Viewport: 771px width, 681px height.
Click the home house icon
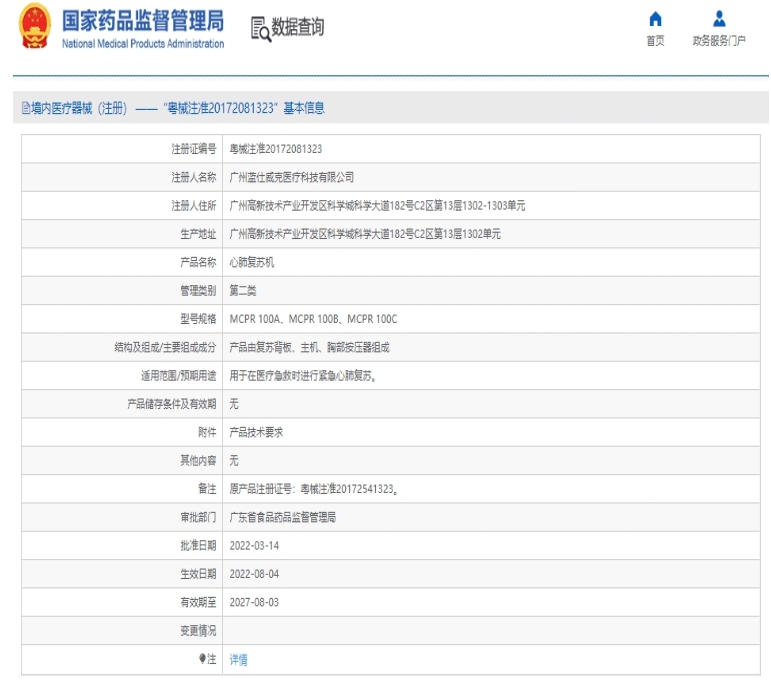(655, 19)
